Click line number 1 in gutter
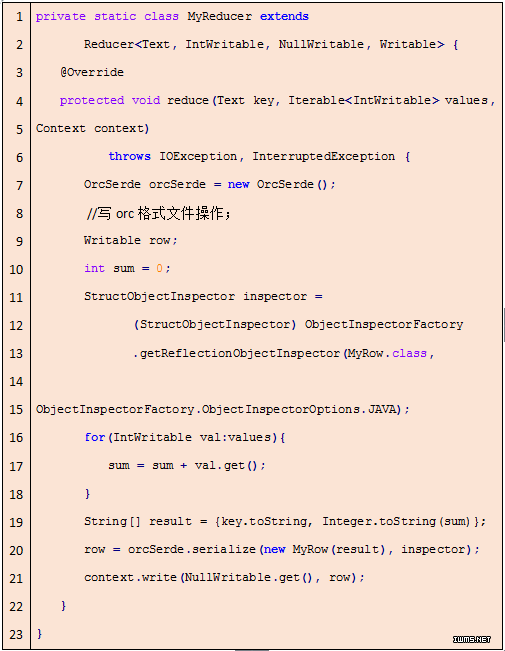Screen dimensions: 505x651 click(20, 17)
